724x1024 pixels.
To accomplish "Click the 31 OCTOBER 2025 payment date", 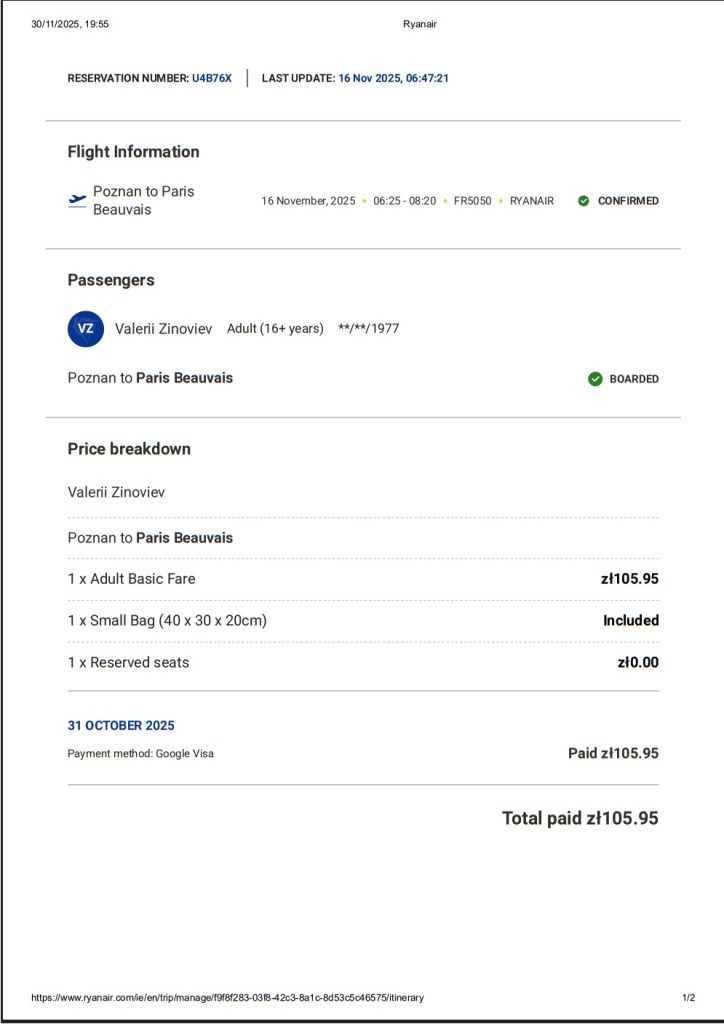I will [121, 726].
